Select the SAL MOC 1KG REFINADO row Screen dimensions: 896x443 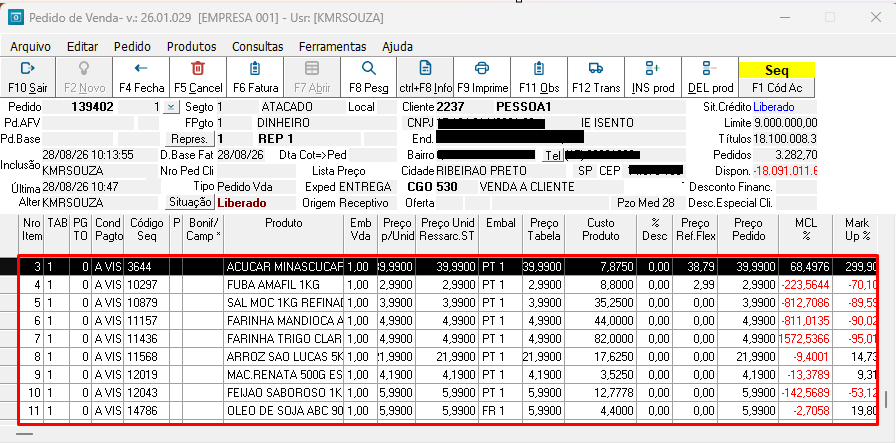tap(448, 302)
